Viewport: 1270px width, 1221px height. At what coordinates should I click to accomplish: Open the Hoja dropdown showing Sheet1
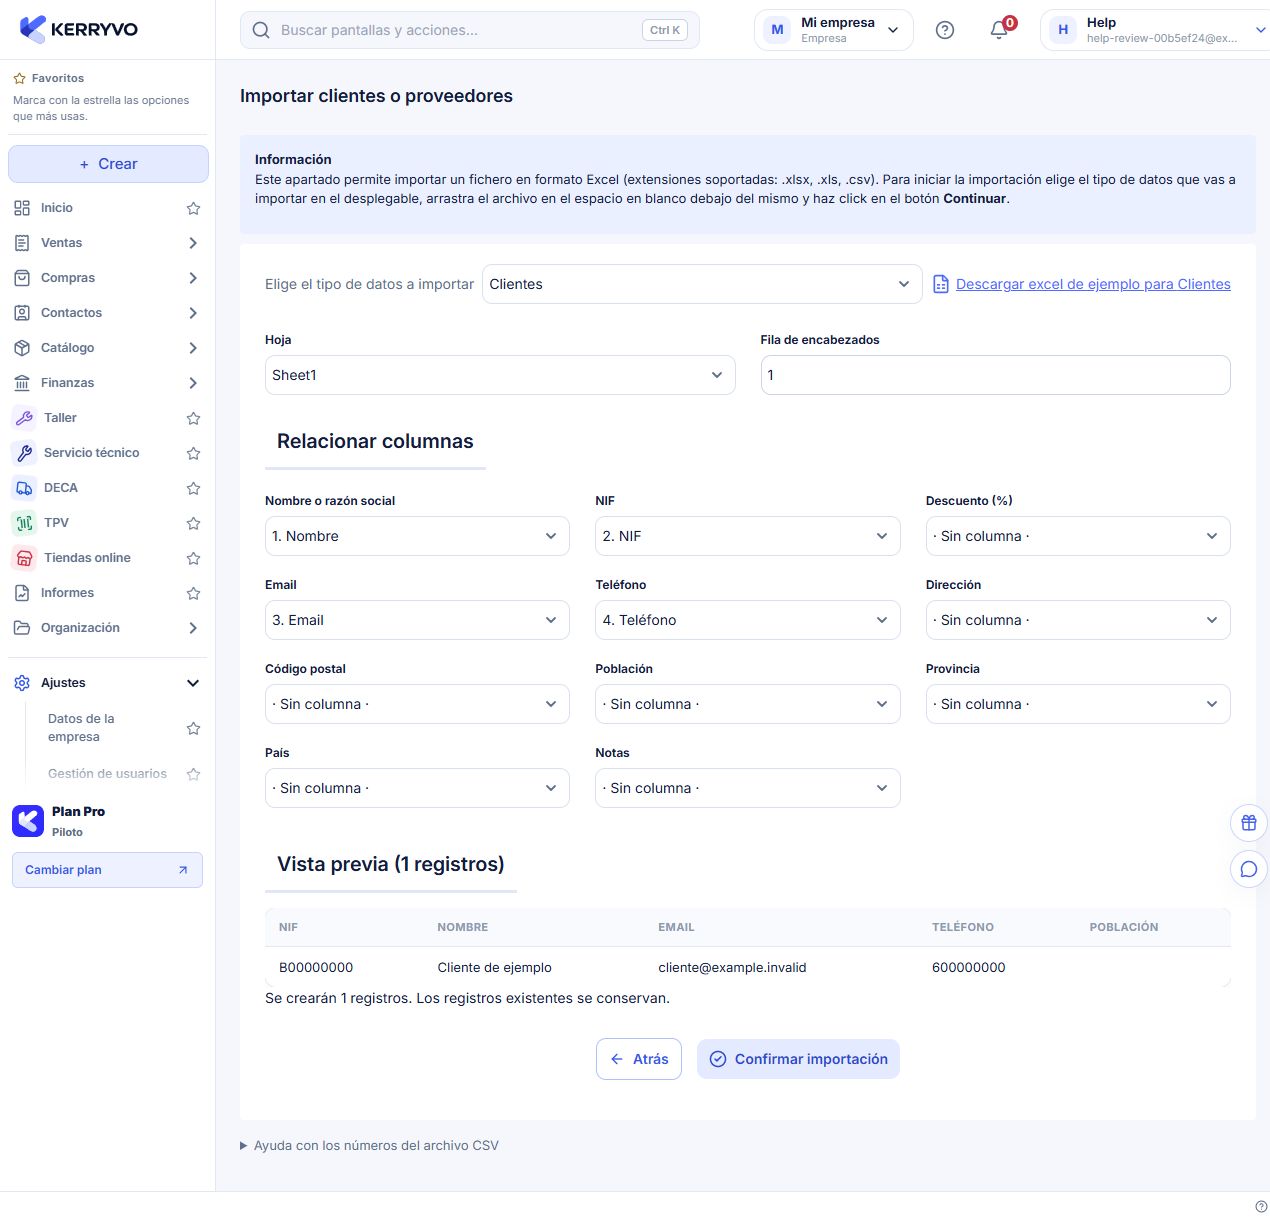pyautogui.click(x=500, y=375)
